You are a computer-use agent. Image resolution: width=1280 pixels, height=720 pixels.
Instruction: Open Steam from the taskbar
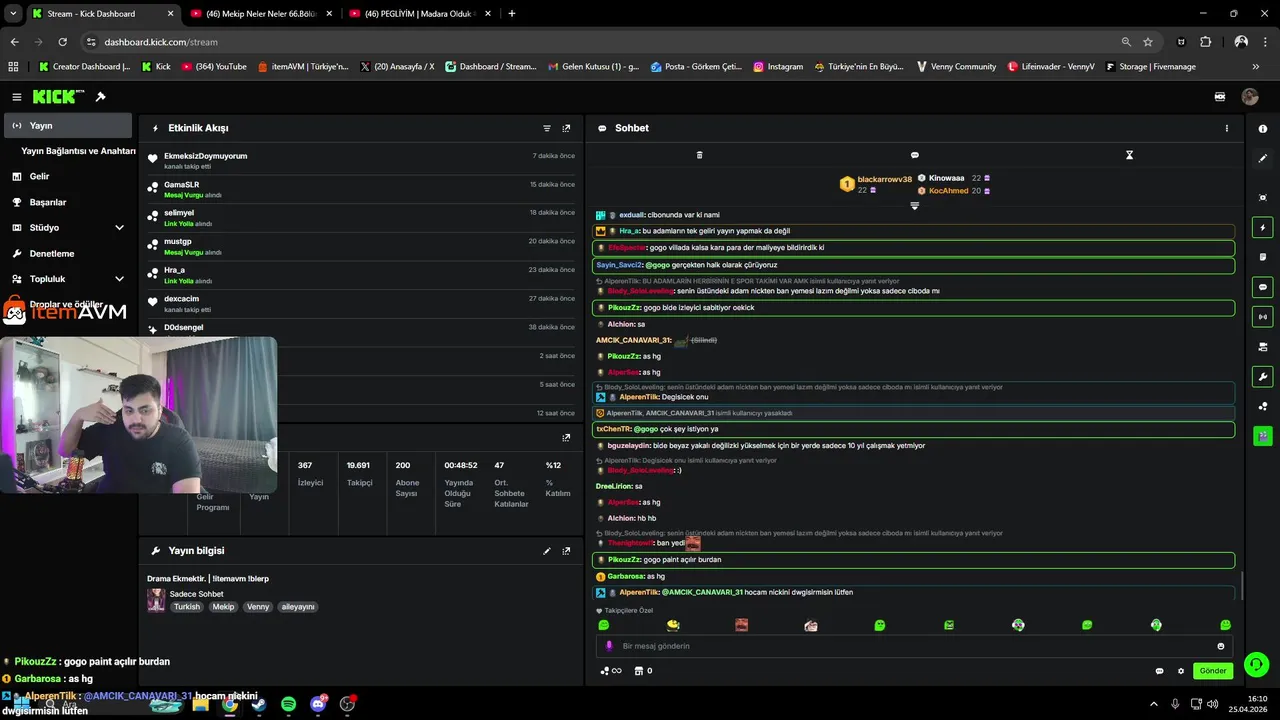259,704
